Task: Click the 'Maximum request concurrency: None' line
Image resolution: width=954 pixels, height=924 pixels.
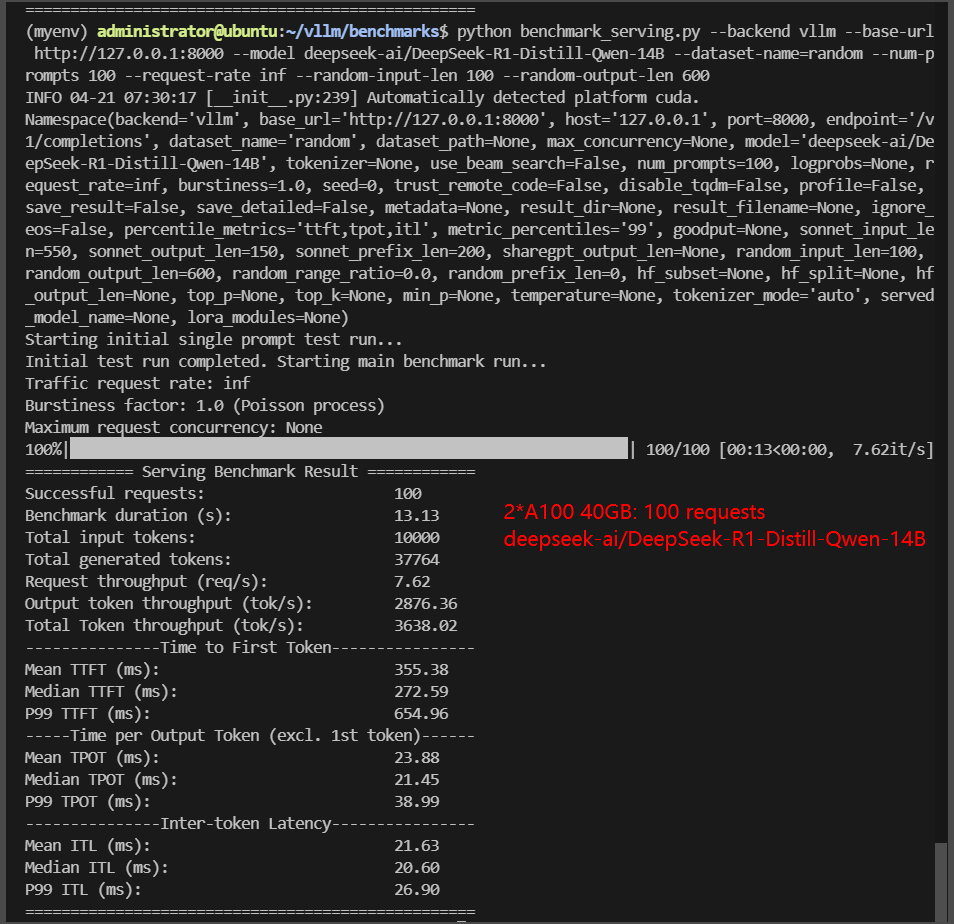Action: pyautogui.click(x=173, y=428)
